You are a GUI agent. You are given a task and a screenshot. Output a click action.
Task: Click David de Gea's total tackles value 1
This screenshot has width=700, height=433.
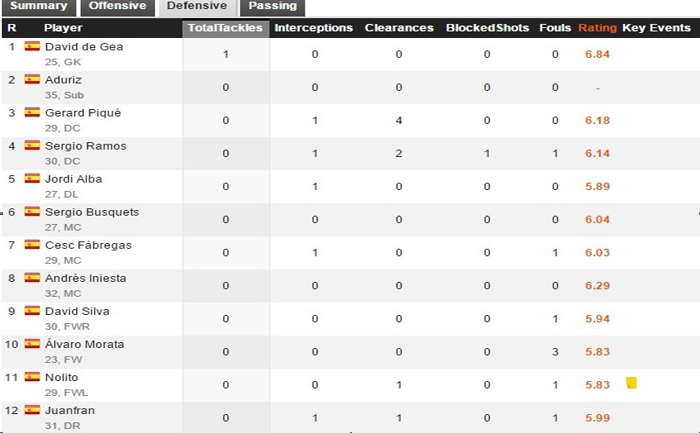coord(226,54)
